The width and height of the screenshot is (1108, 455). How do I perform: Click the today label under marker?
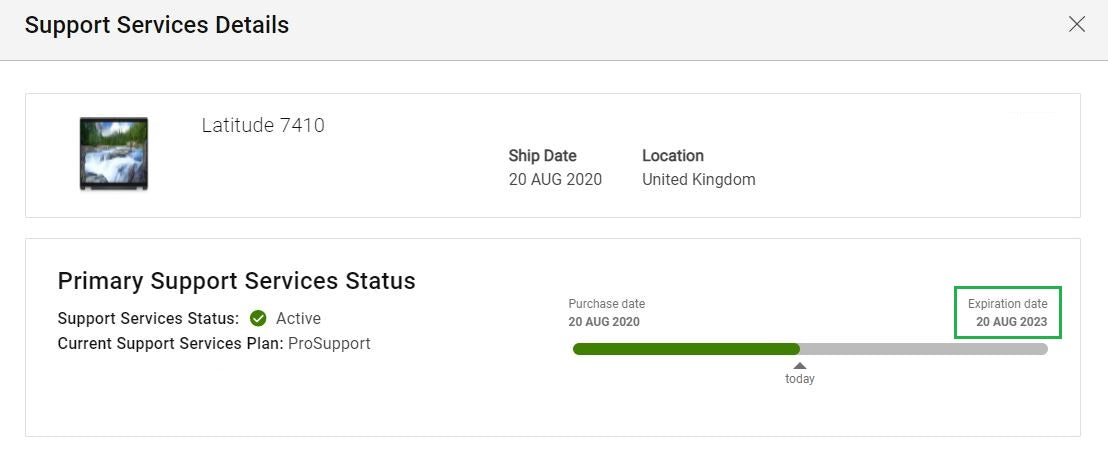coord(800,379)
